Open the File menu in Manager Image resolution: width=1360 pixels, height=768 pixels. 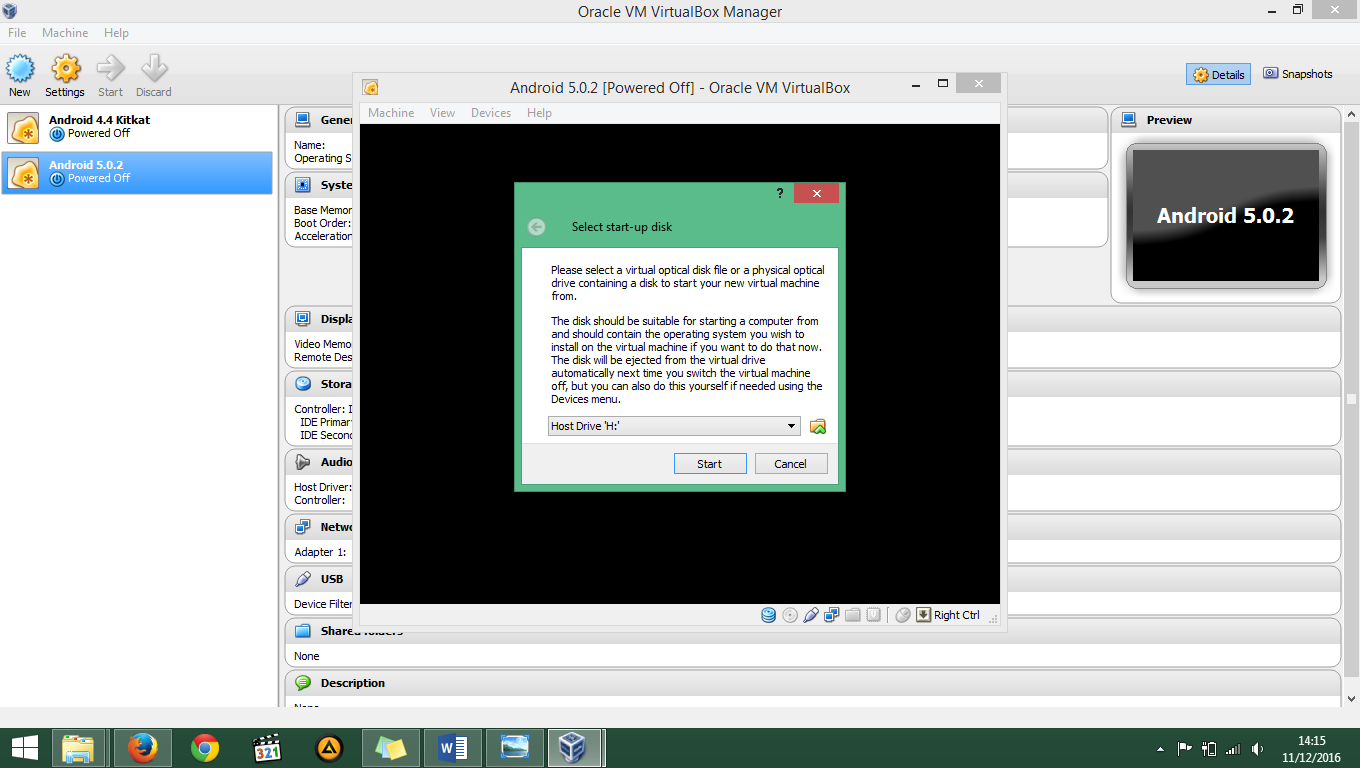coord(17,33)
